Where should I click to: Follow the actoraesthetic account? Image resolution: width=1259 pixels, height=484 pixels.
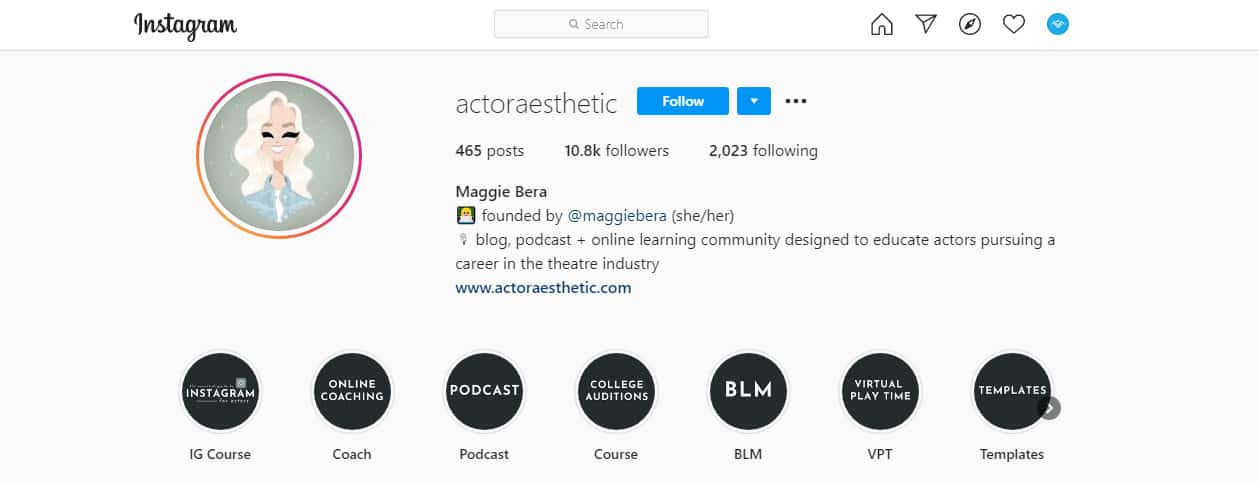pos(683,101)
